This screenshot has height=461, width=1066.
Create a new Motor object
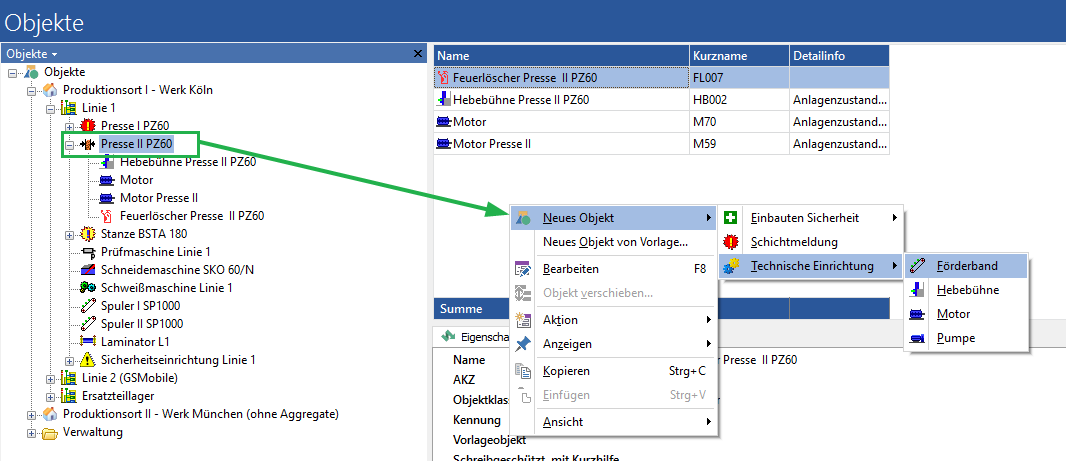click(966, 314)
